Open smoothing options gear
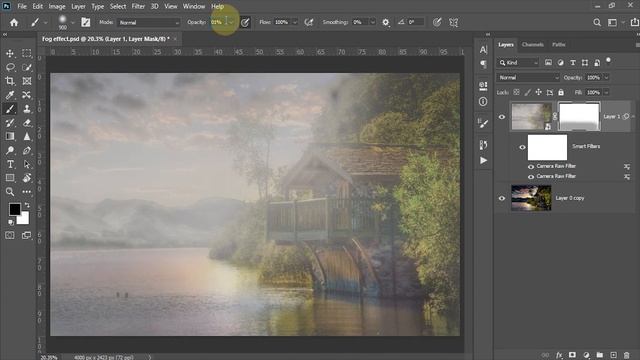 [386, 22]
